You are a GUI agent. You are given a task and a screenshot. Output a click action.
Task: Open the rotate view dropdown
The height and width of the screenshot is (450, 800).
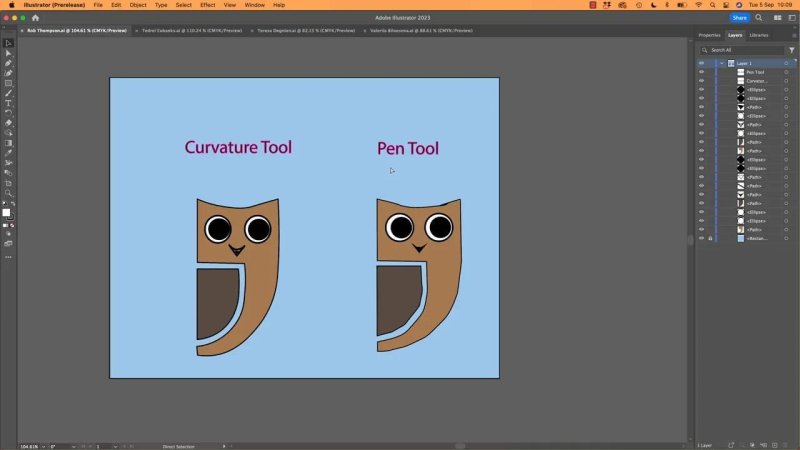point(73,446)
